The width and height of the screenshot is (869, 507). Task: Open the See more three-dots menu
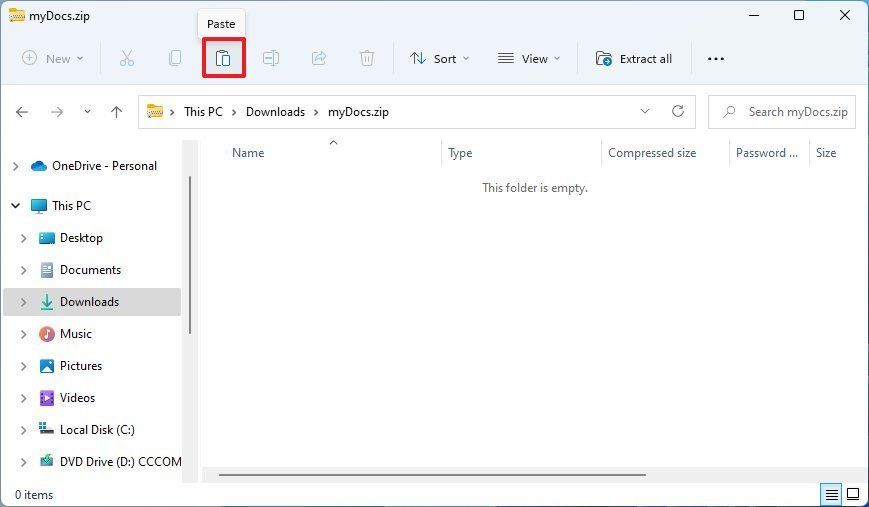point(715,59)
